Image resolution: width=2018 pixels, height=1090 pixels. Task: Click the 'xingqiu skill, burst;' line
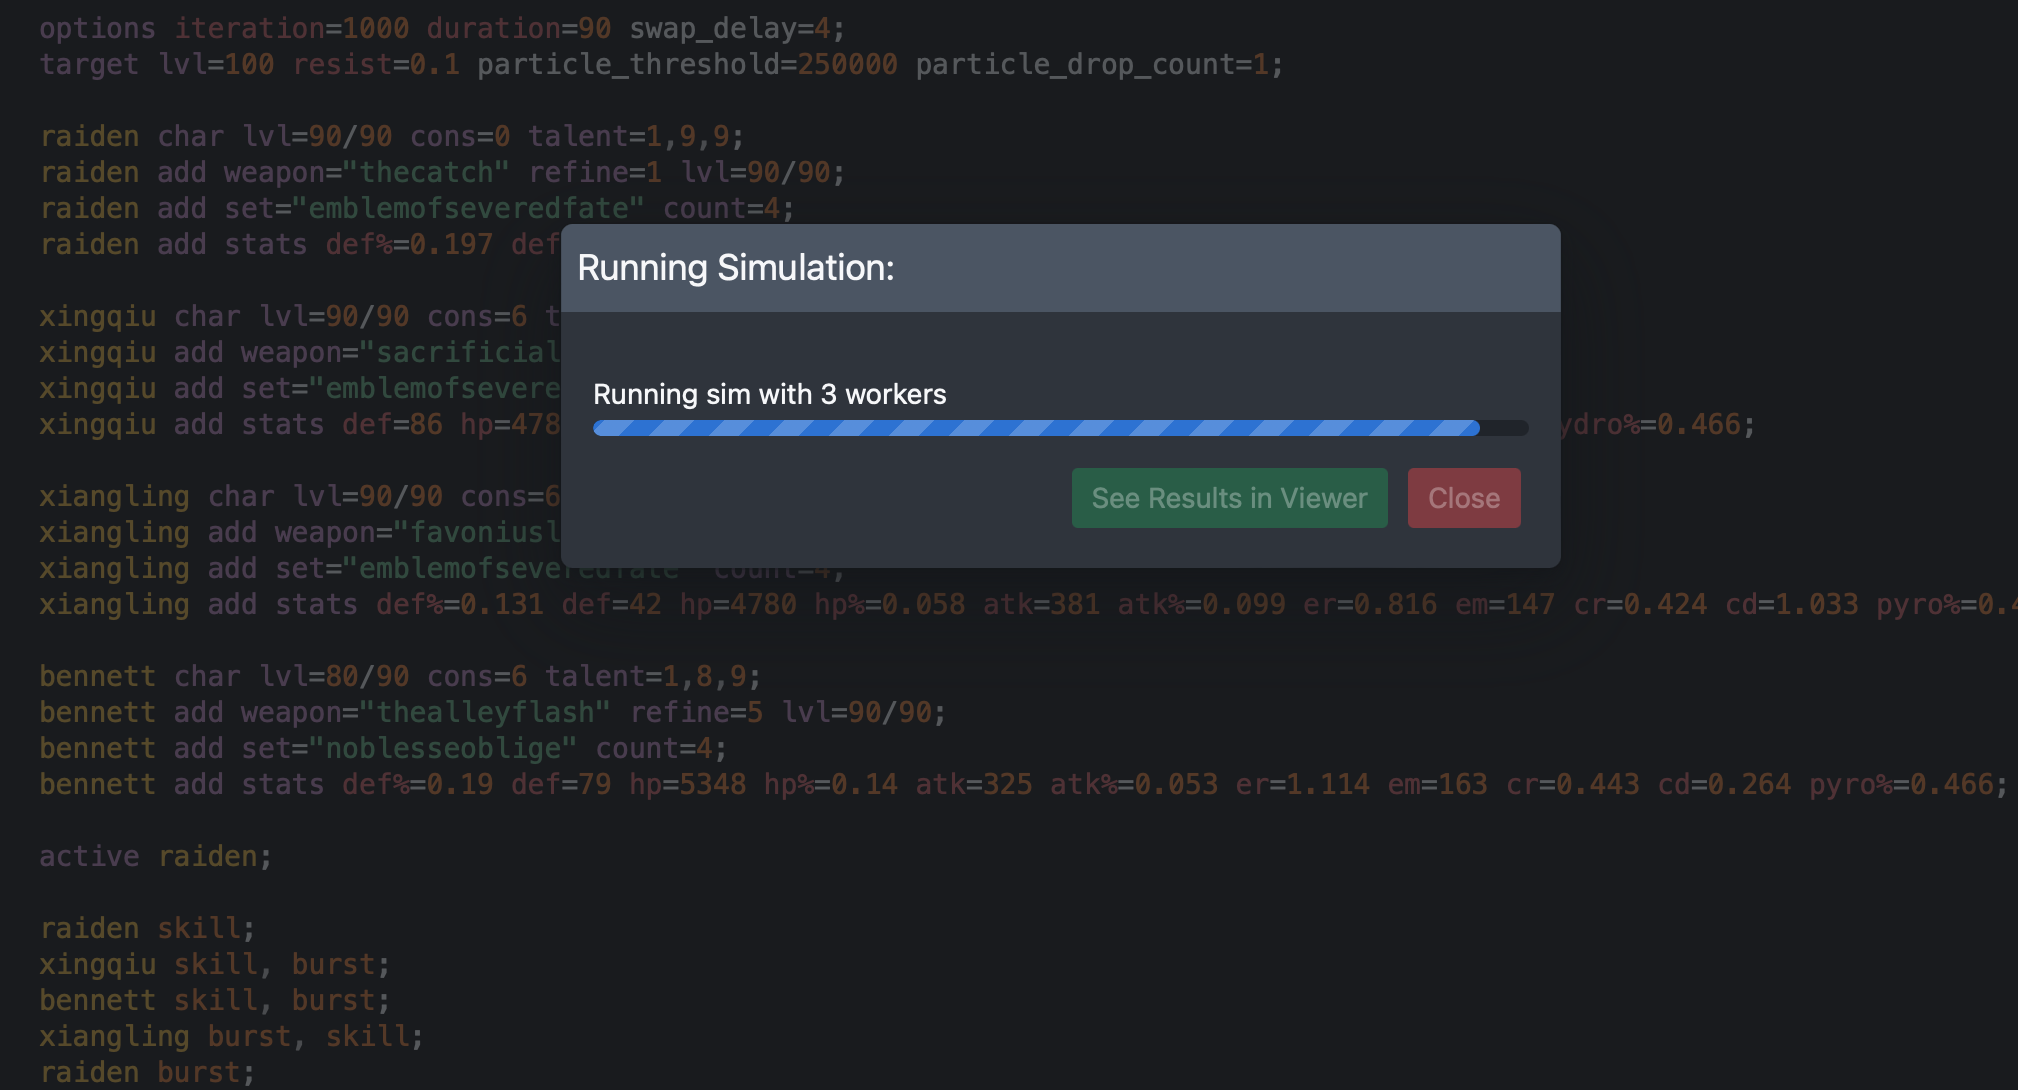[x=213, y=964]
